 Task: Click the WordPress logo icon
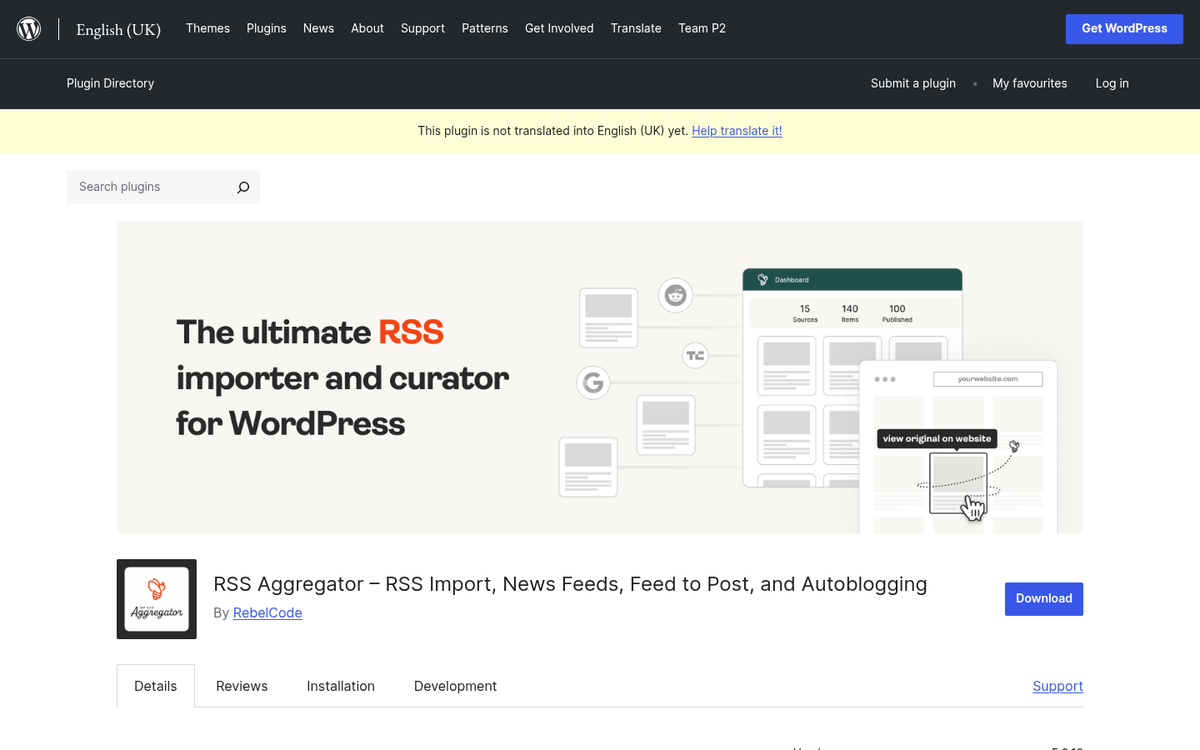[x=28, y=28]
